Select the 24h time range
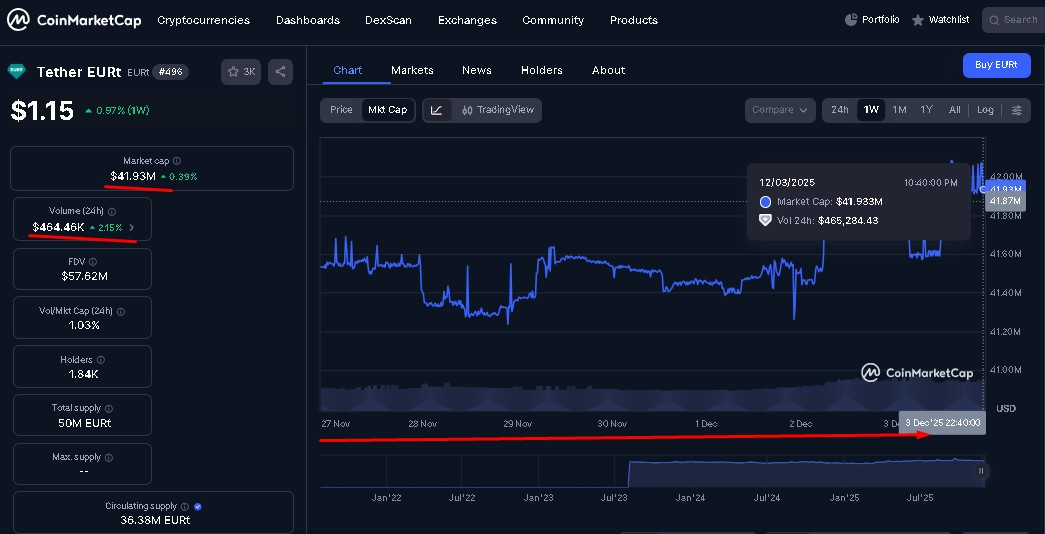Screen dimensions: 1045x534 [x=840, y=110]
